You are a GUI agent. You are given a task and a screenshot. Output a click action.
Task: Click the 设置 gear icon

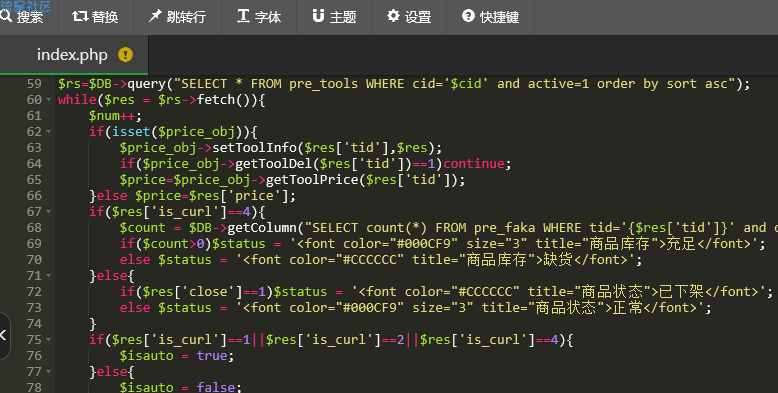(x=393, y=16)
